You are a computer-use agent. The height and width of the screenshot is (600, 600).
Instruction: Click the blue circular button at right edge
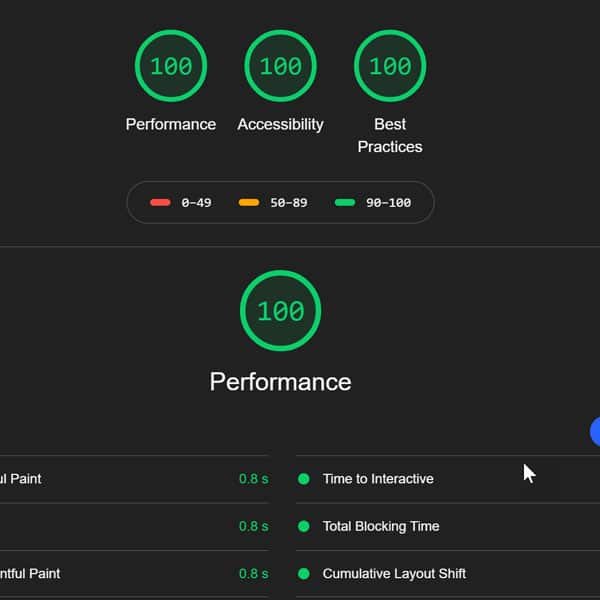click(x=596, y=432)
